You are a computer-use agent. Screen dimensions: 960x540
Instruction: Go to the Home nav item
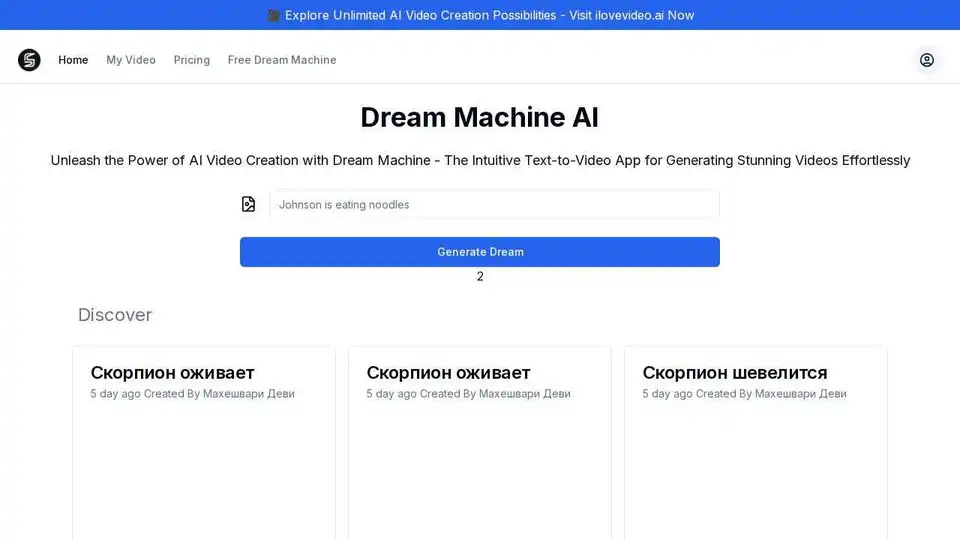point(73,60)
